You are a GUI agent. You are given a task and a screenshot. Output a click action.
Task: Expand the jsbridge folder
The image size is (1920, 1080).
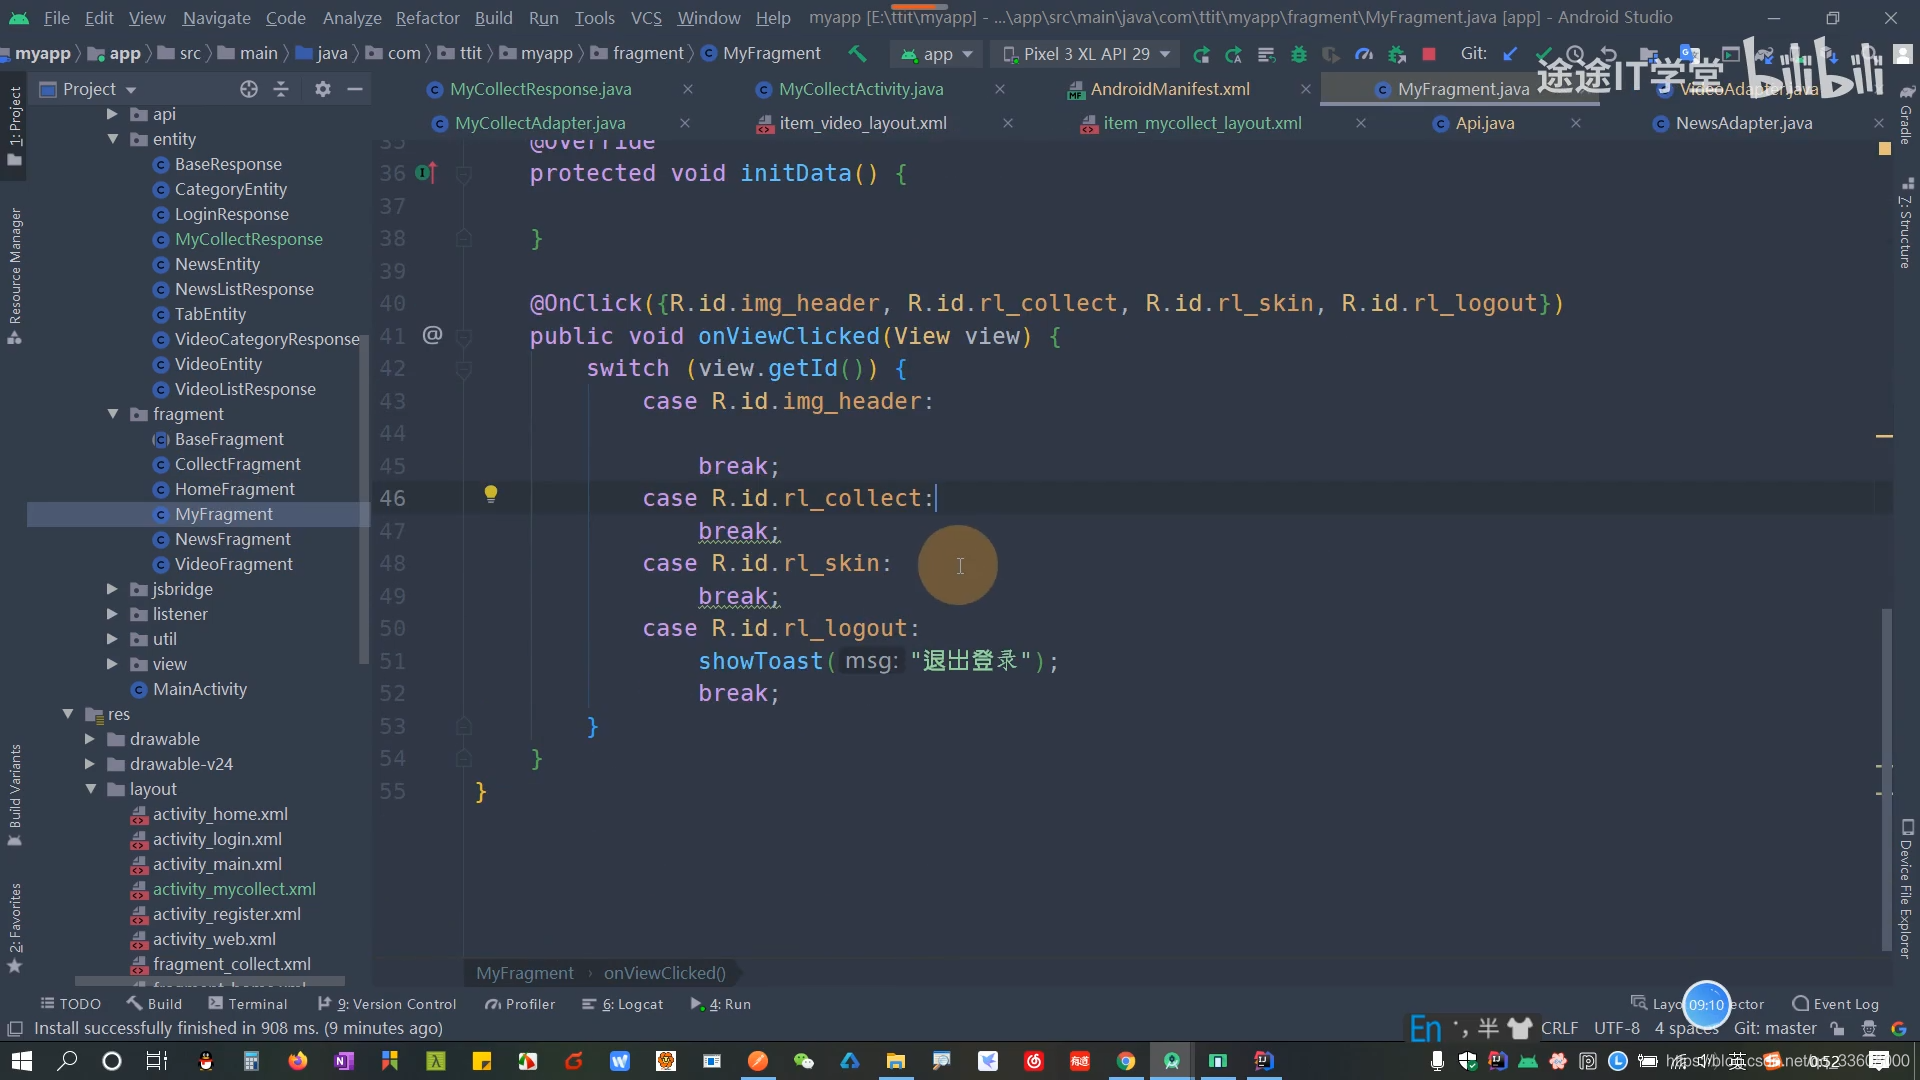click(x=112, y=589)
